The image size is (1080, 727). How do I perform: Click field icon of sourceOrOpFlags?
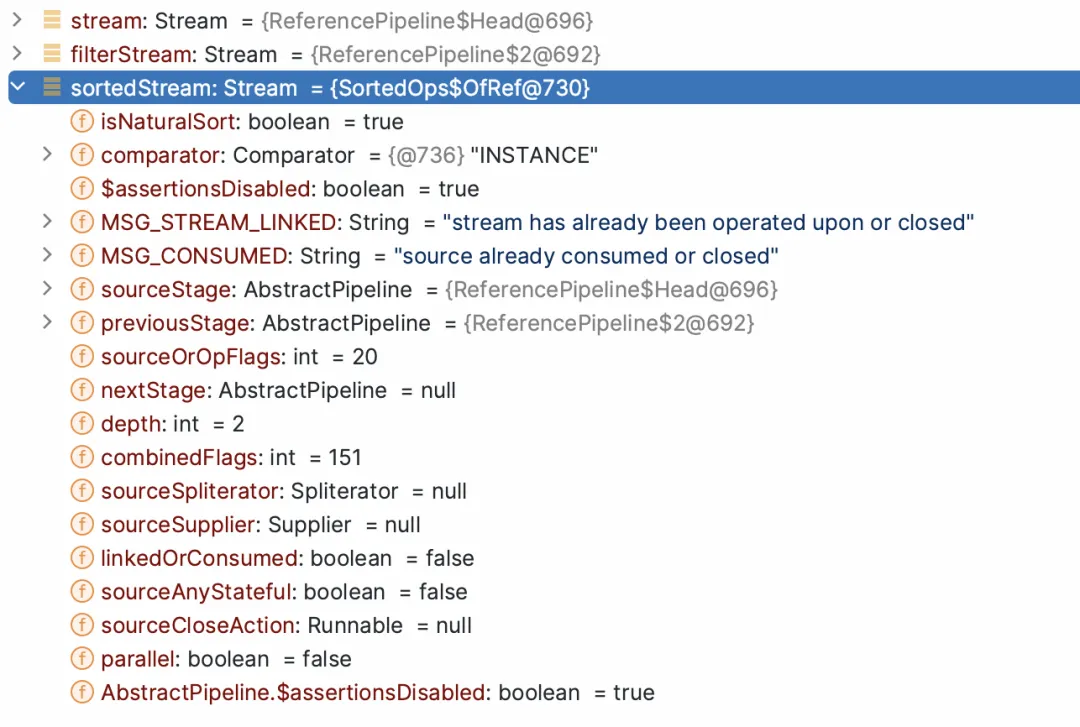coord(82,357)
